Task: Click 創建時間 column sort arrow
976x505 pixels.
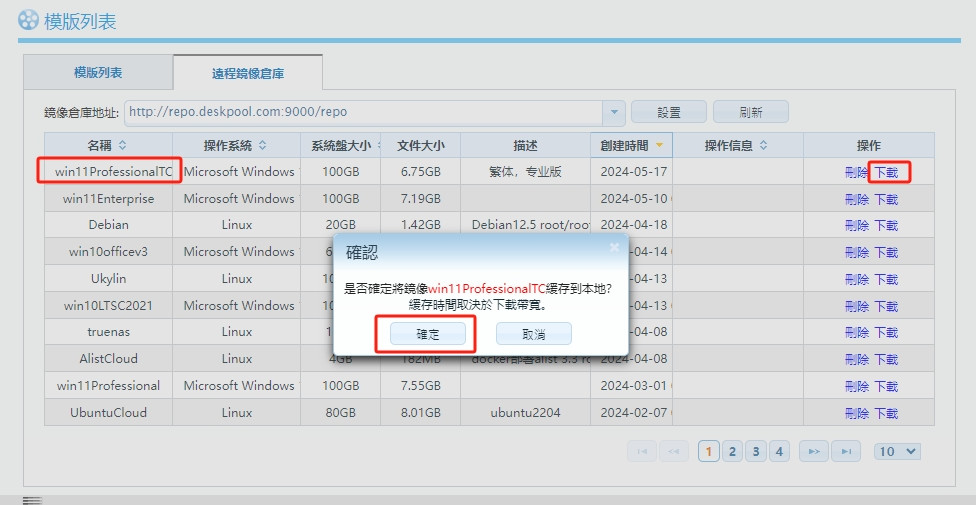Action: [x=659, y=146]
